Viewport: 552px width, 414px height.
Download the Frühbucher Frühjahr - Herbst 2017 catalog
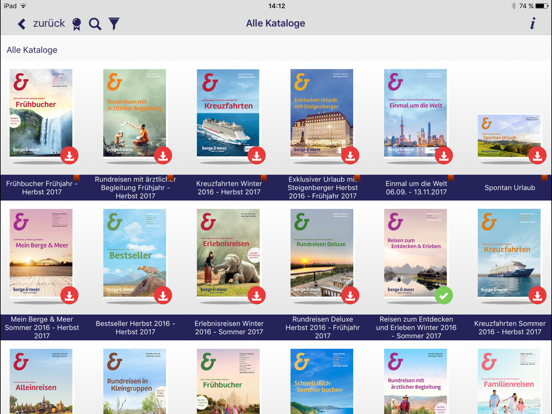pyautogui.click(x=69, y=155)
